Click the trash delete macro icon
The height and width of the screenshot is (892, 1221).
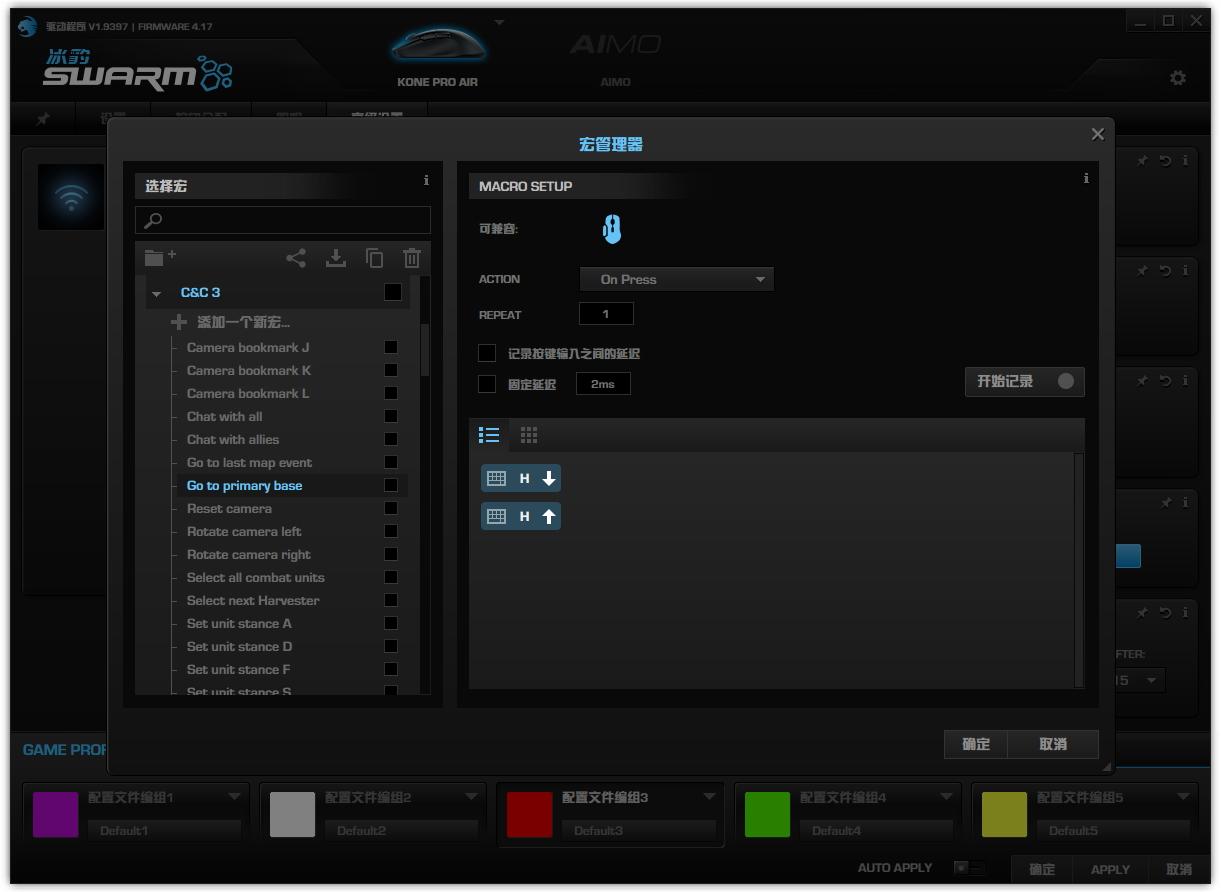[x=412, y=258]
